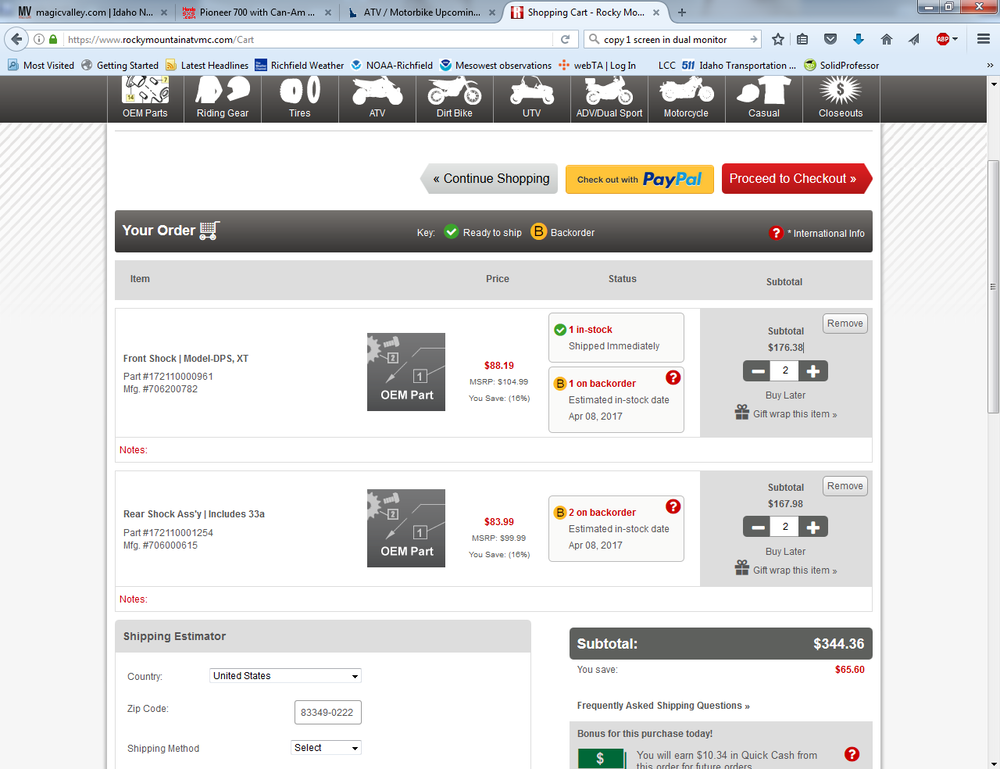The height and width of the screenshot is (769, 1000).
Task: Open the Shipping Method Select dropdown
Action: coord(326,748)
